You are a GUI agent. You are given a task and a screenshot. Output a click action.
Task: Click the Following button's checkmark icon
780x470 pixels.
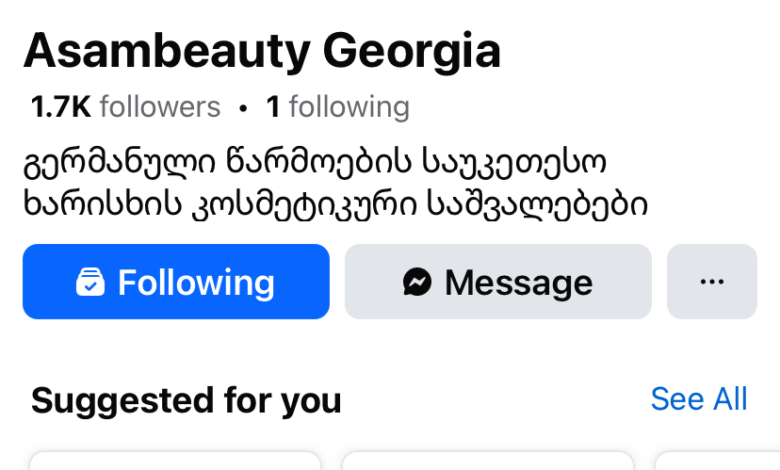point(90,283)
